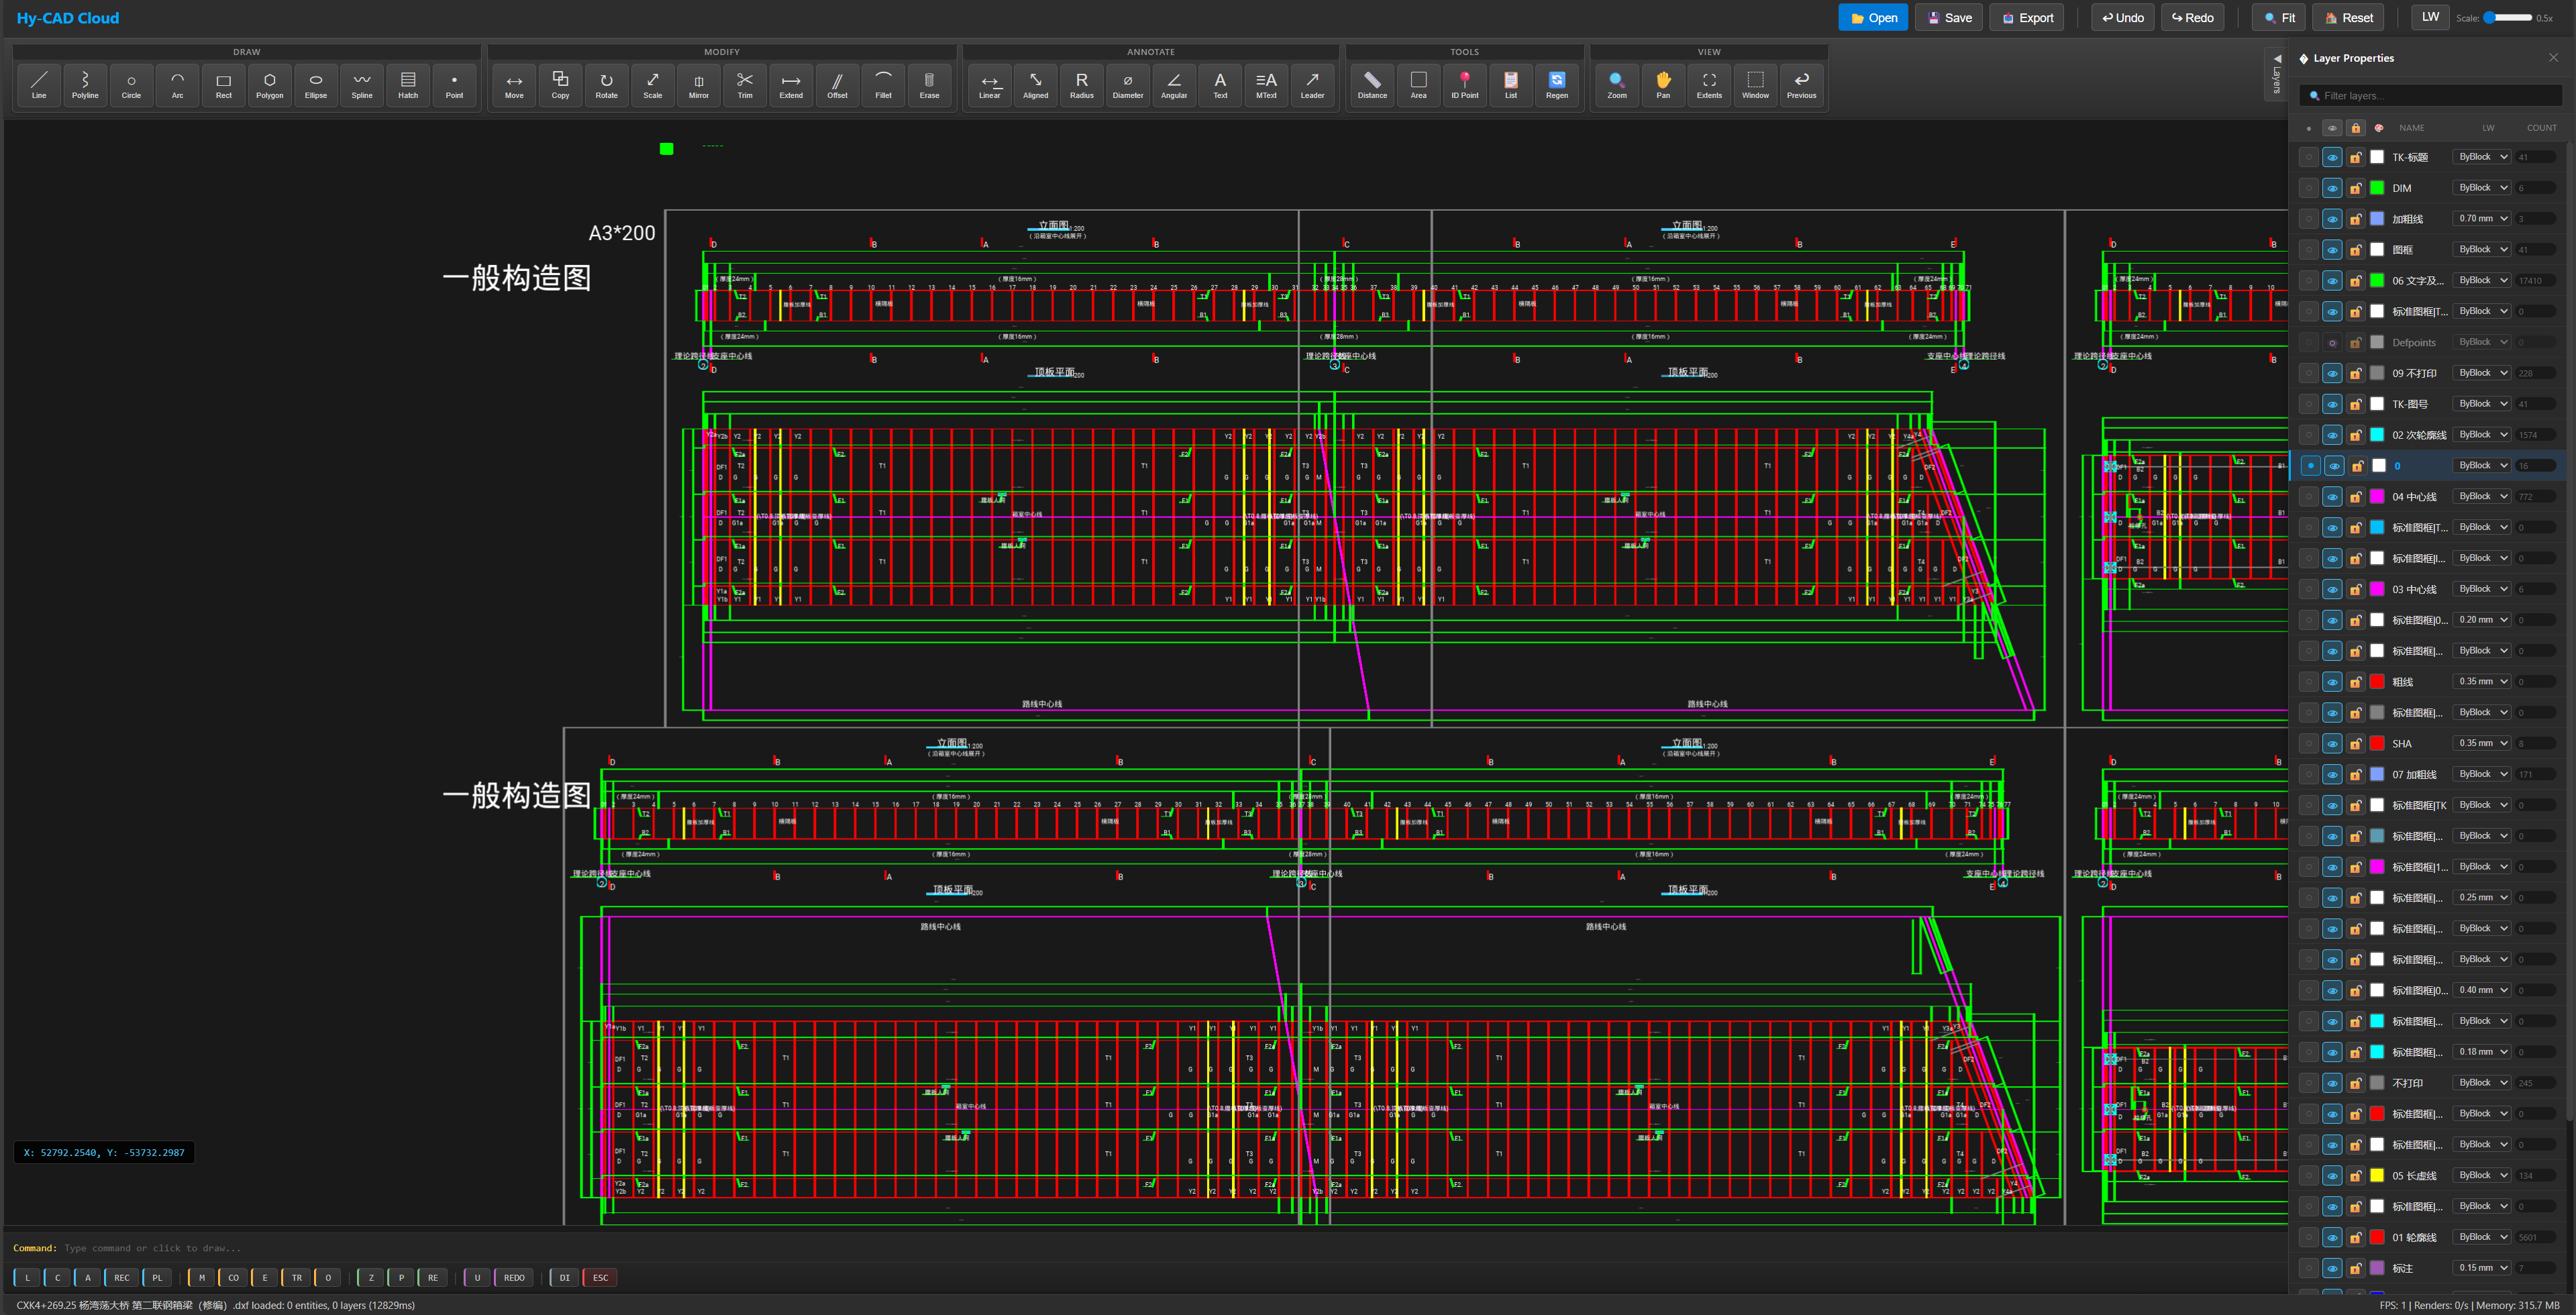Open lineweight dropdown for 粗线 layer

(x=2482, y=681)
